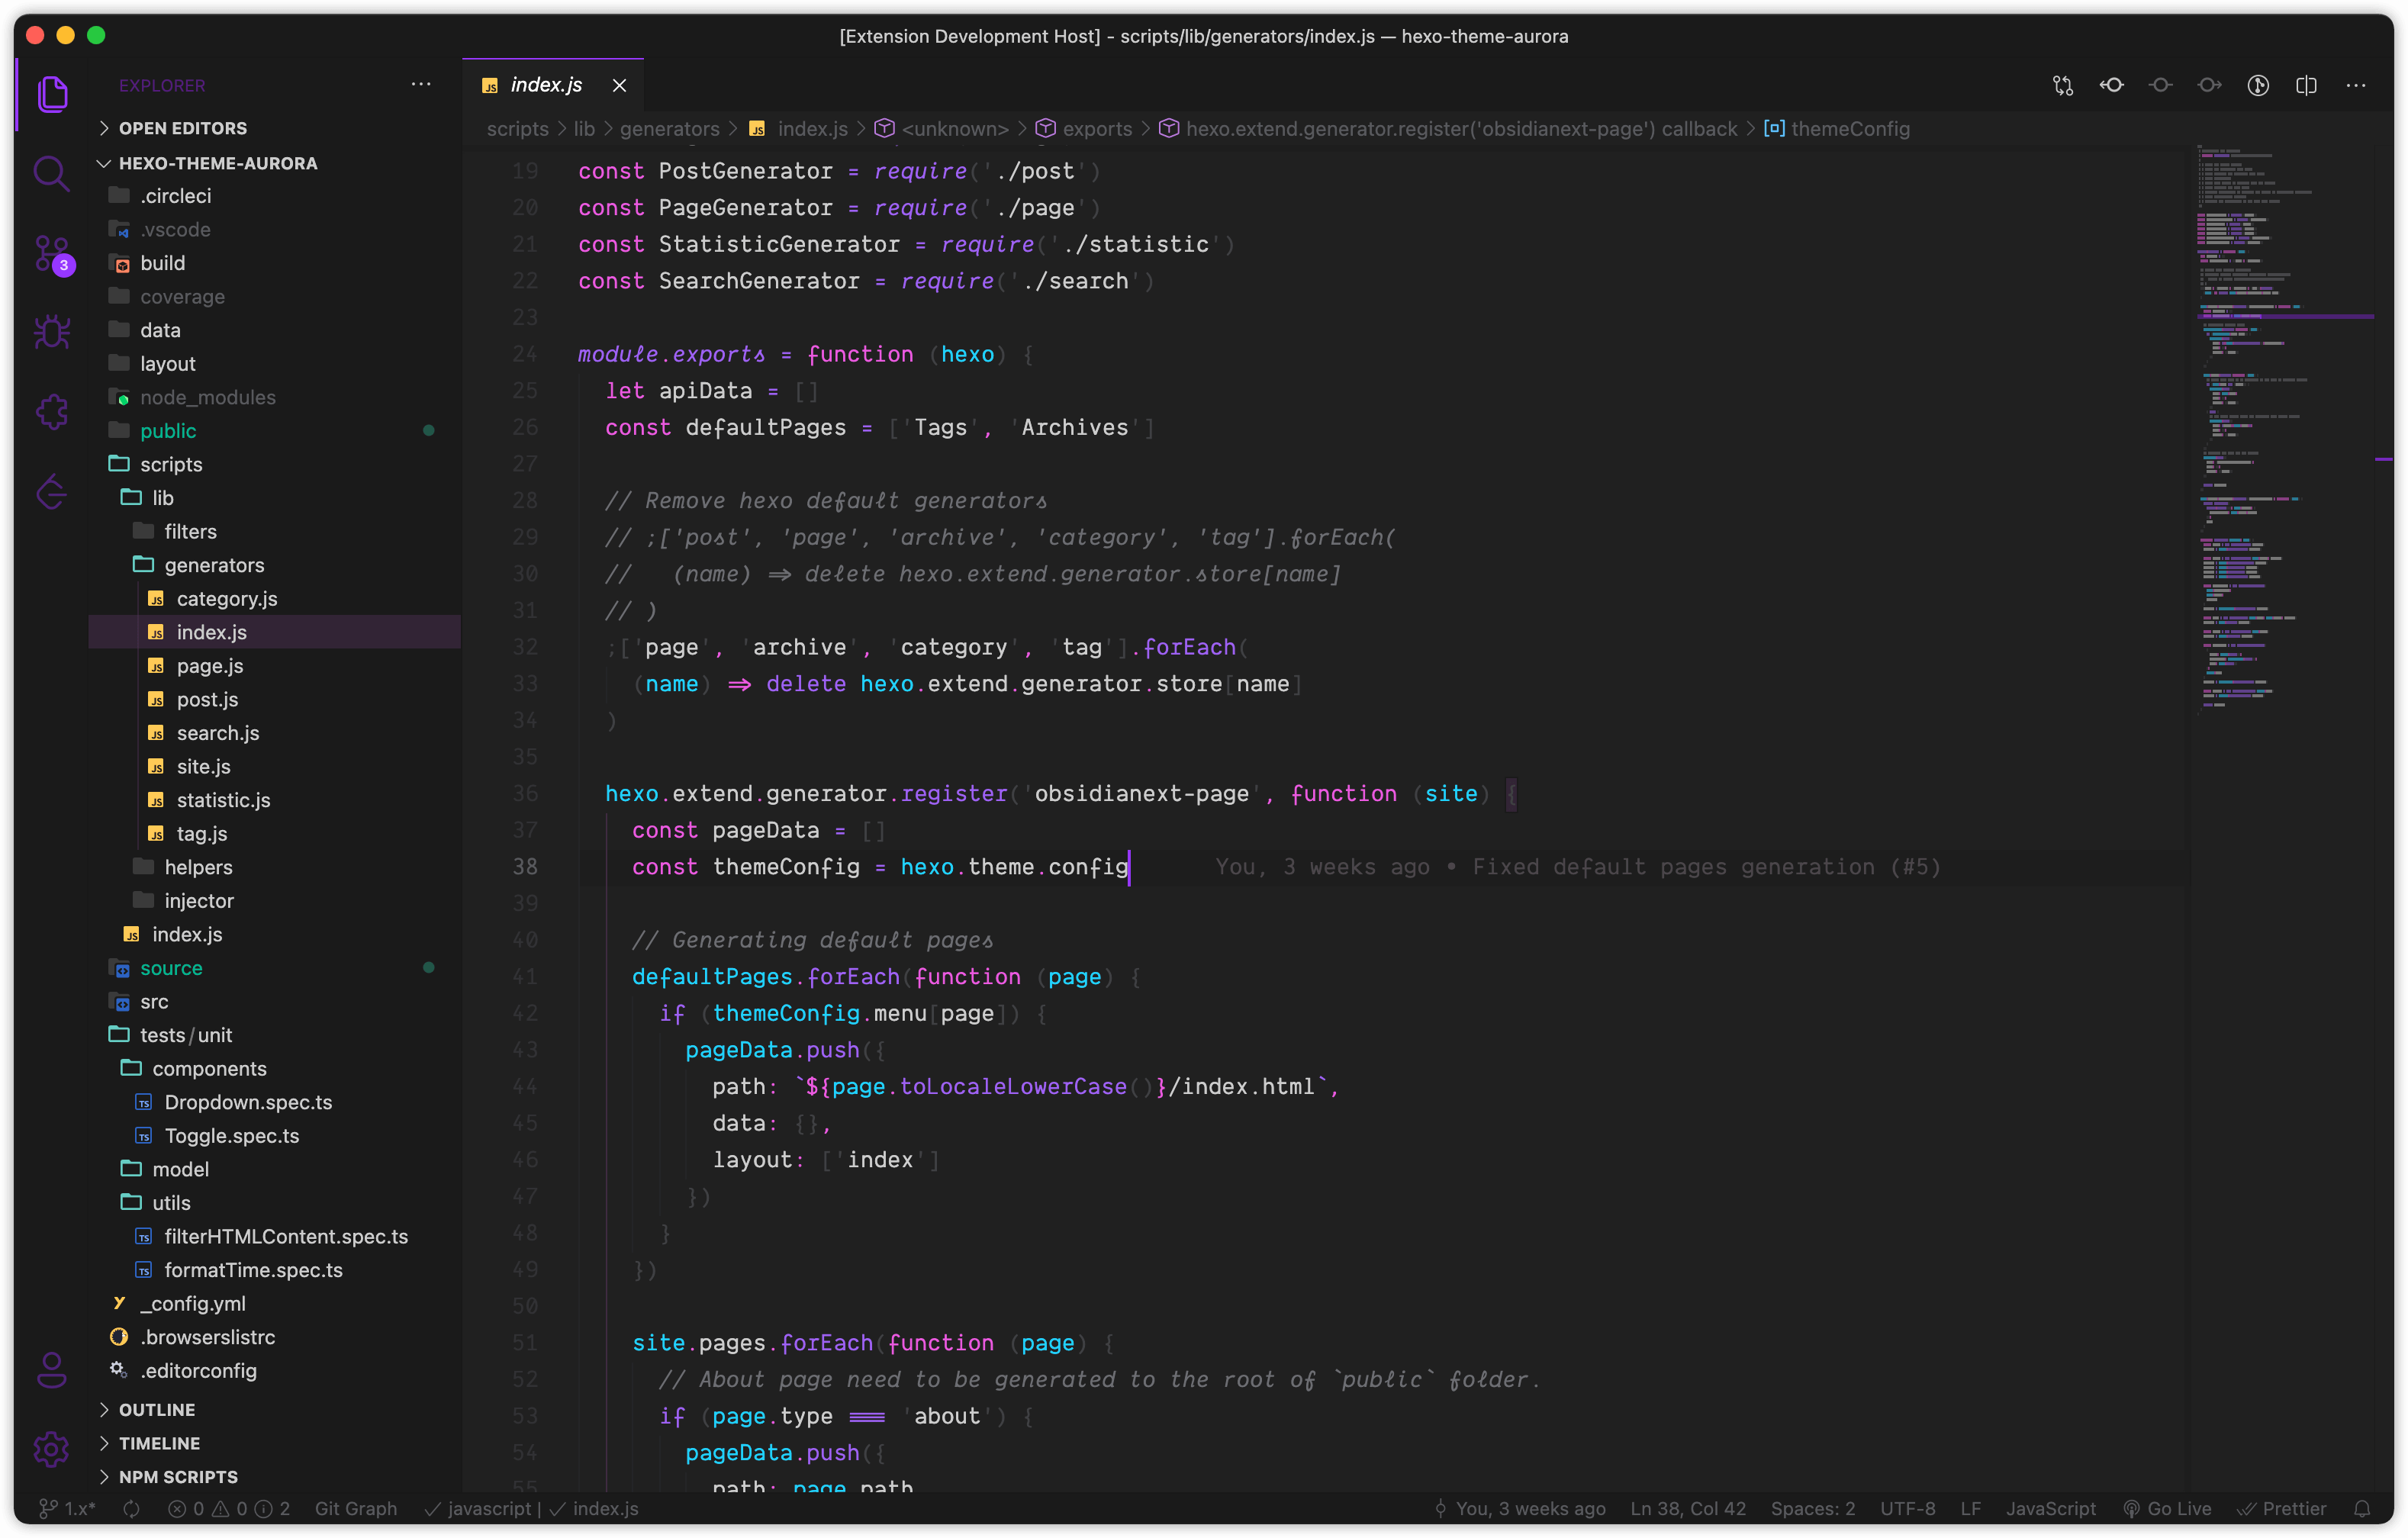Viewport: 2408px width, 1538px height.
Task: Expand the TIMELINE section
Action: 275,1443
